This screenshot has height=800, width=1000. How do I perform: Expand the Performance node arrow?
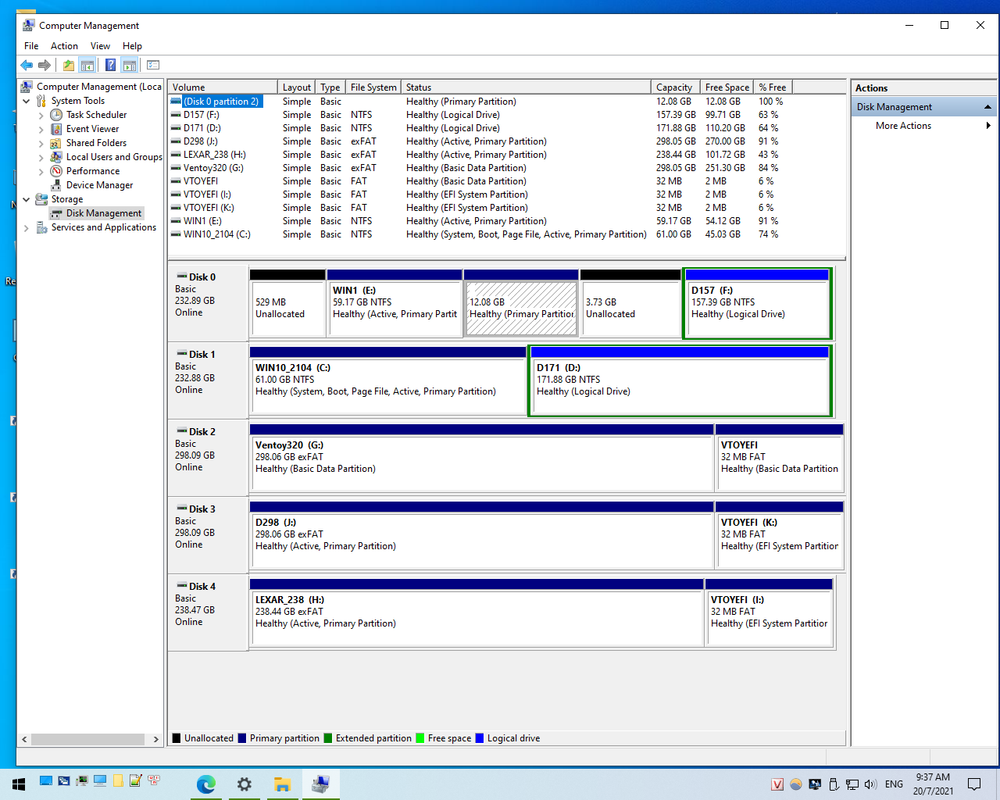(x=41, y=172)
